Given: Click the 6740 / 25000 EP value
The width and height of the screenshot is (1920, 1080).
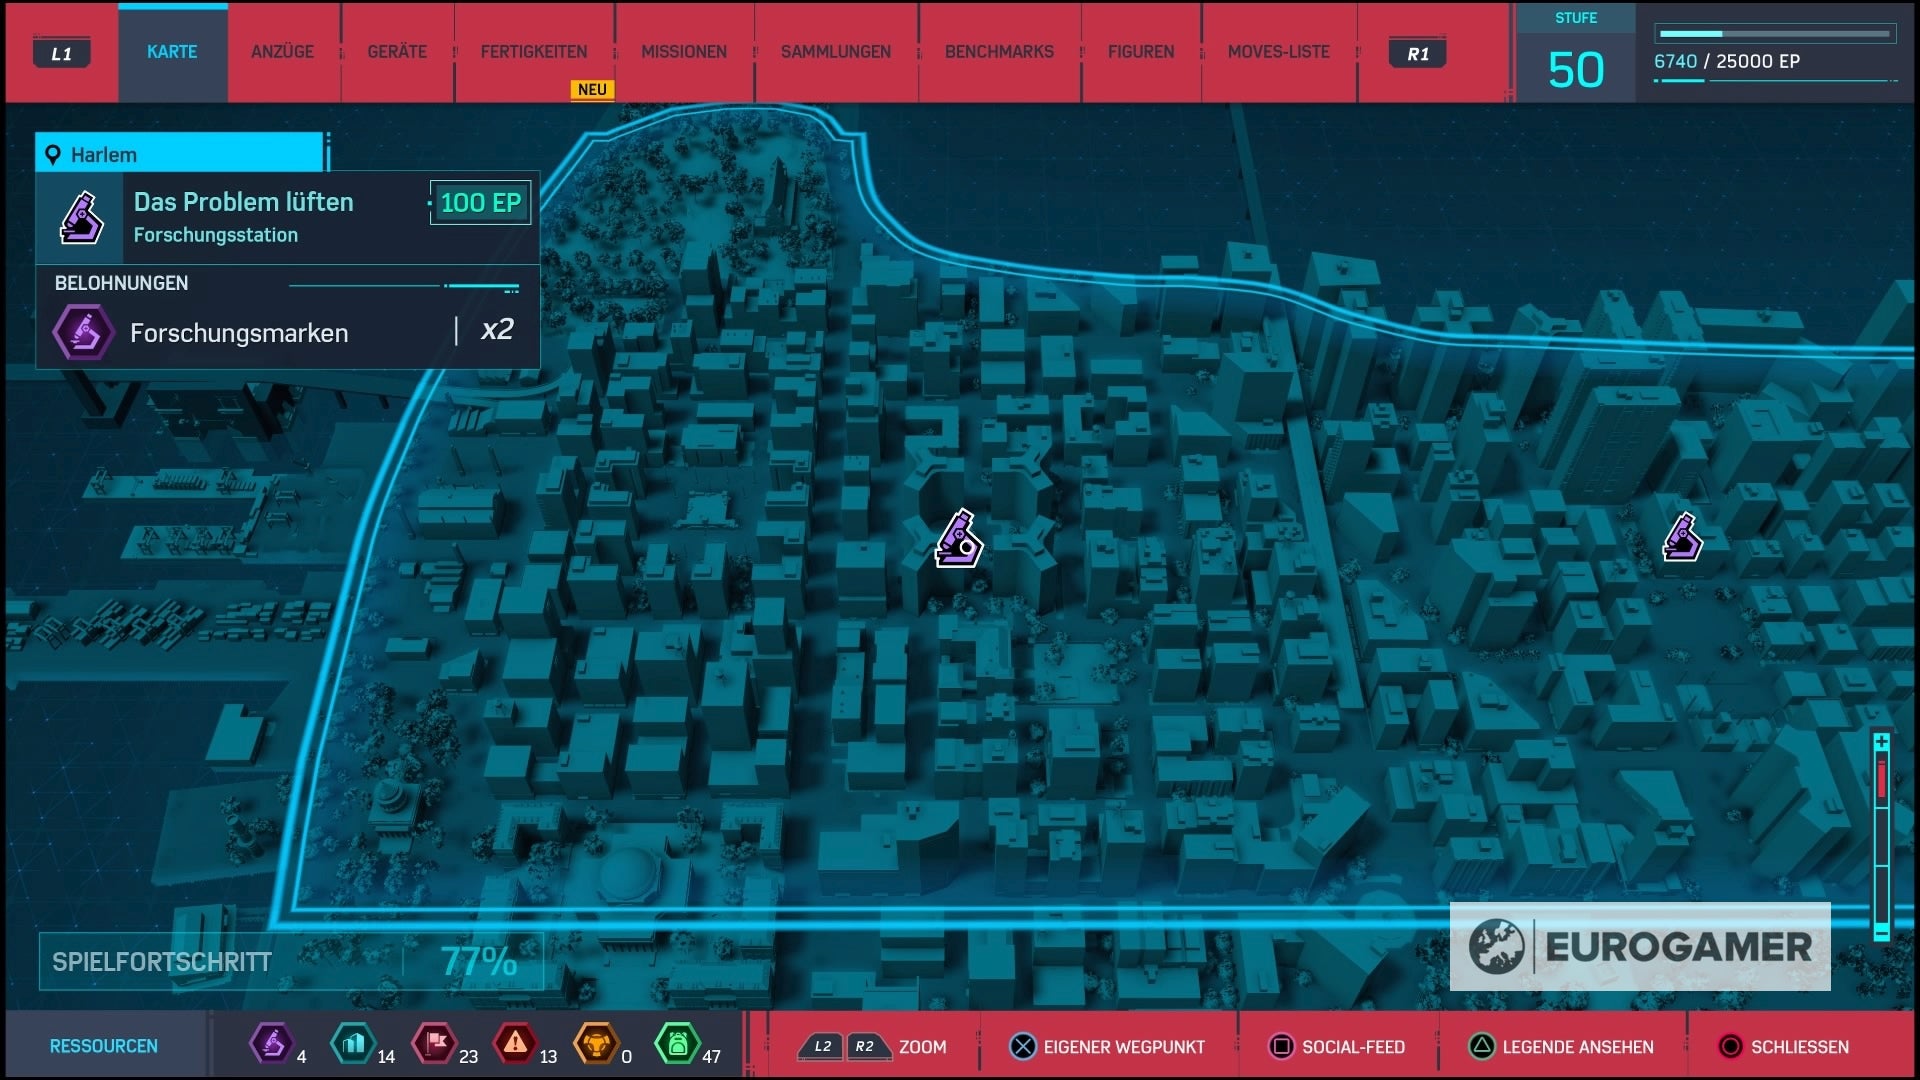Looking at the screenshot, I should click(1727, 61).
